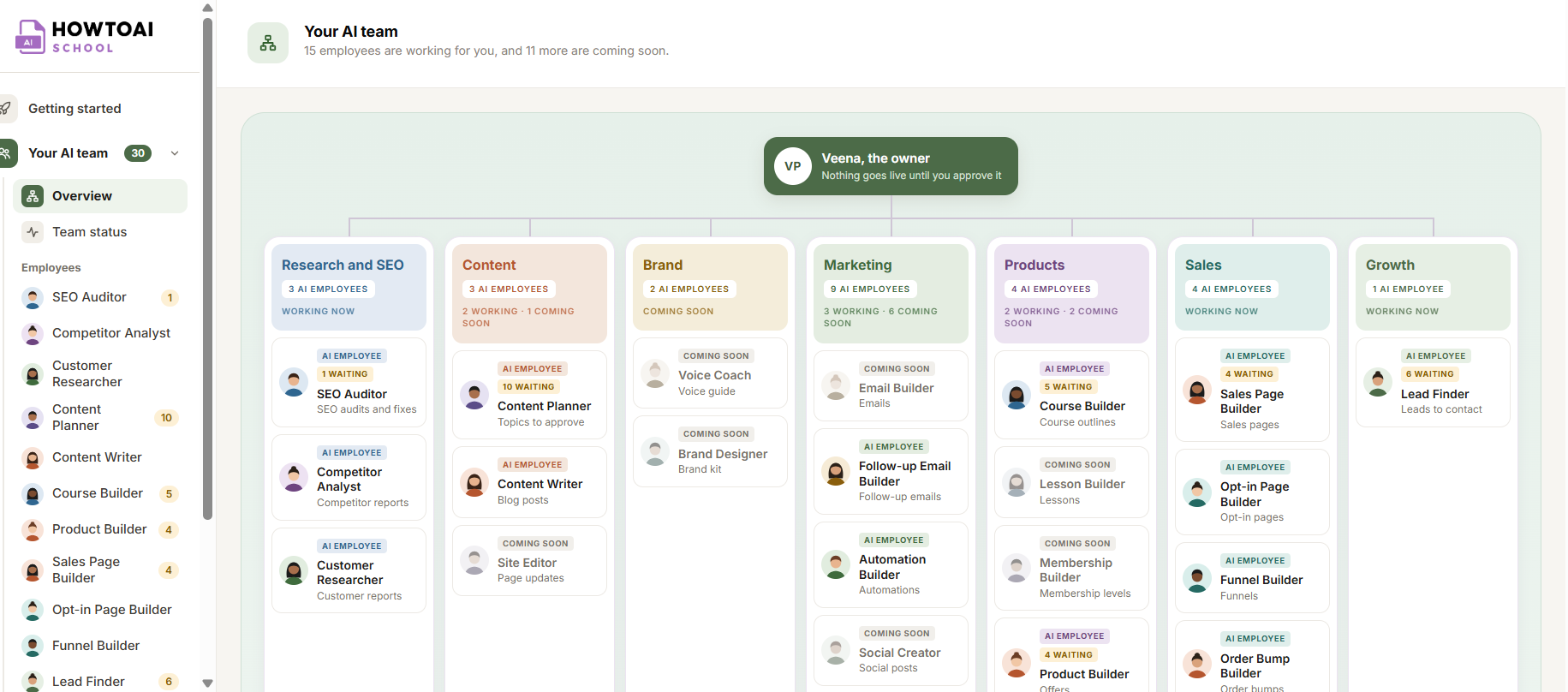Click the Overview org-chart icon in sidebar
The width and height of the screenshot is (1568, 692).
click(x=32, y=196)
